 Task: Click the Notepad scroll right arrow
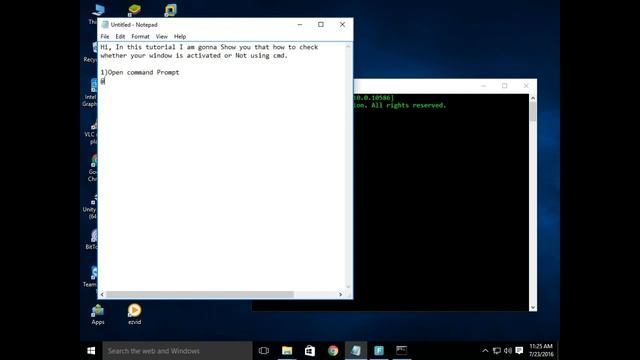point(340,294)
